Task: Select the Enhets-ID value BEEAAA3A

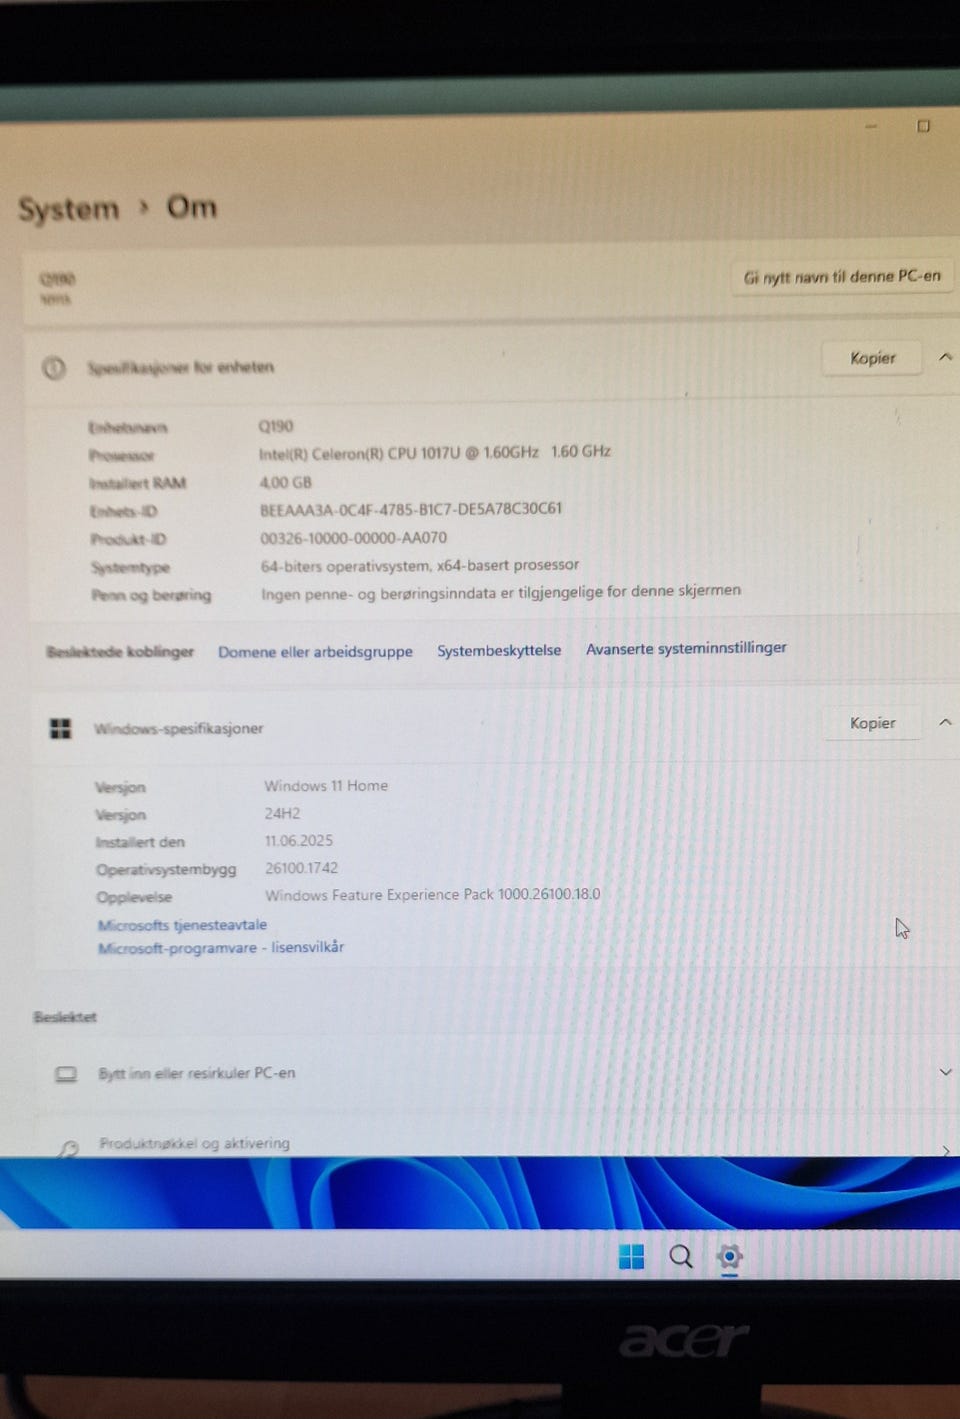Action: click(x=411, y=509)
